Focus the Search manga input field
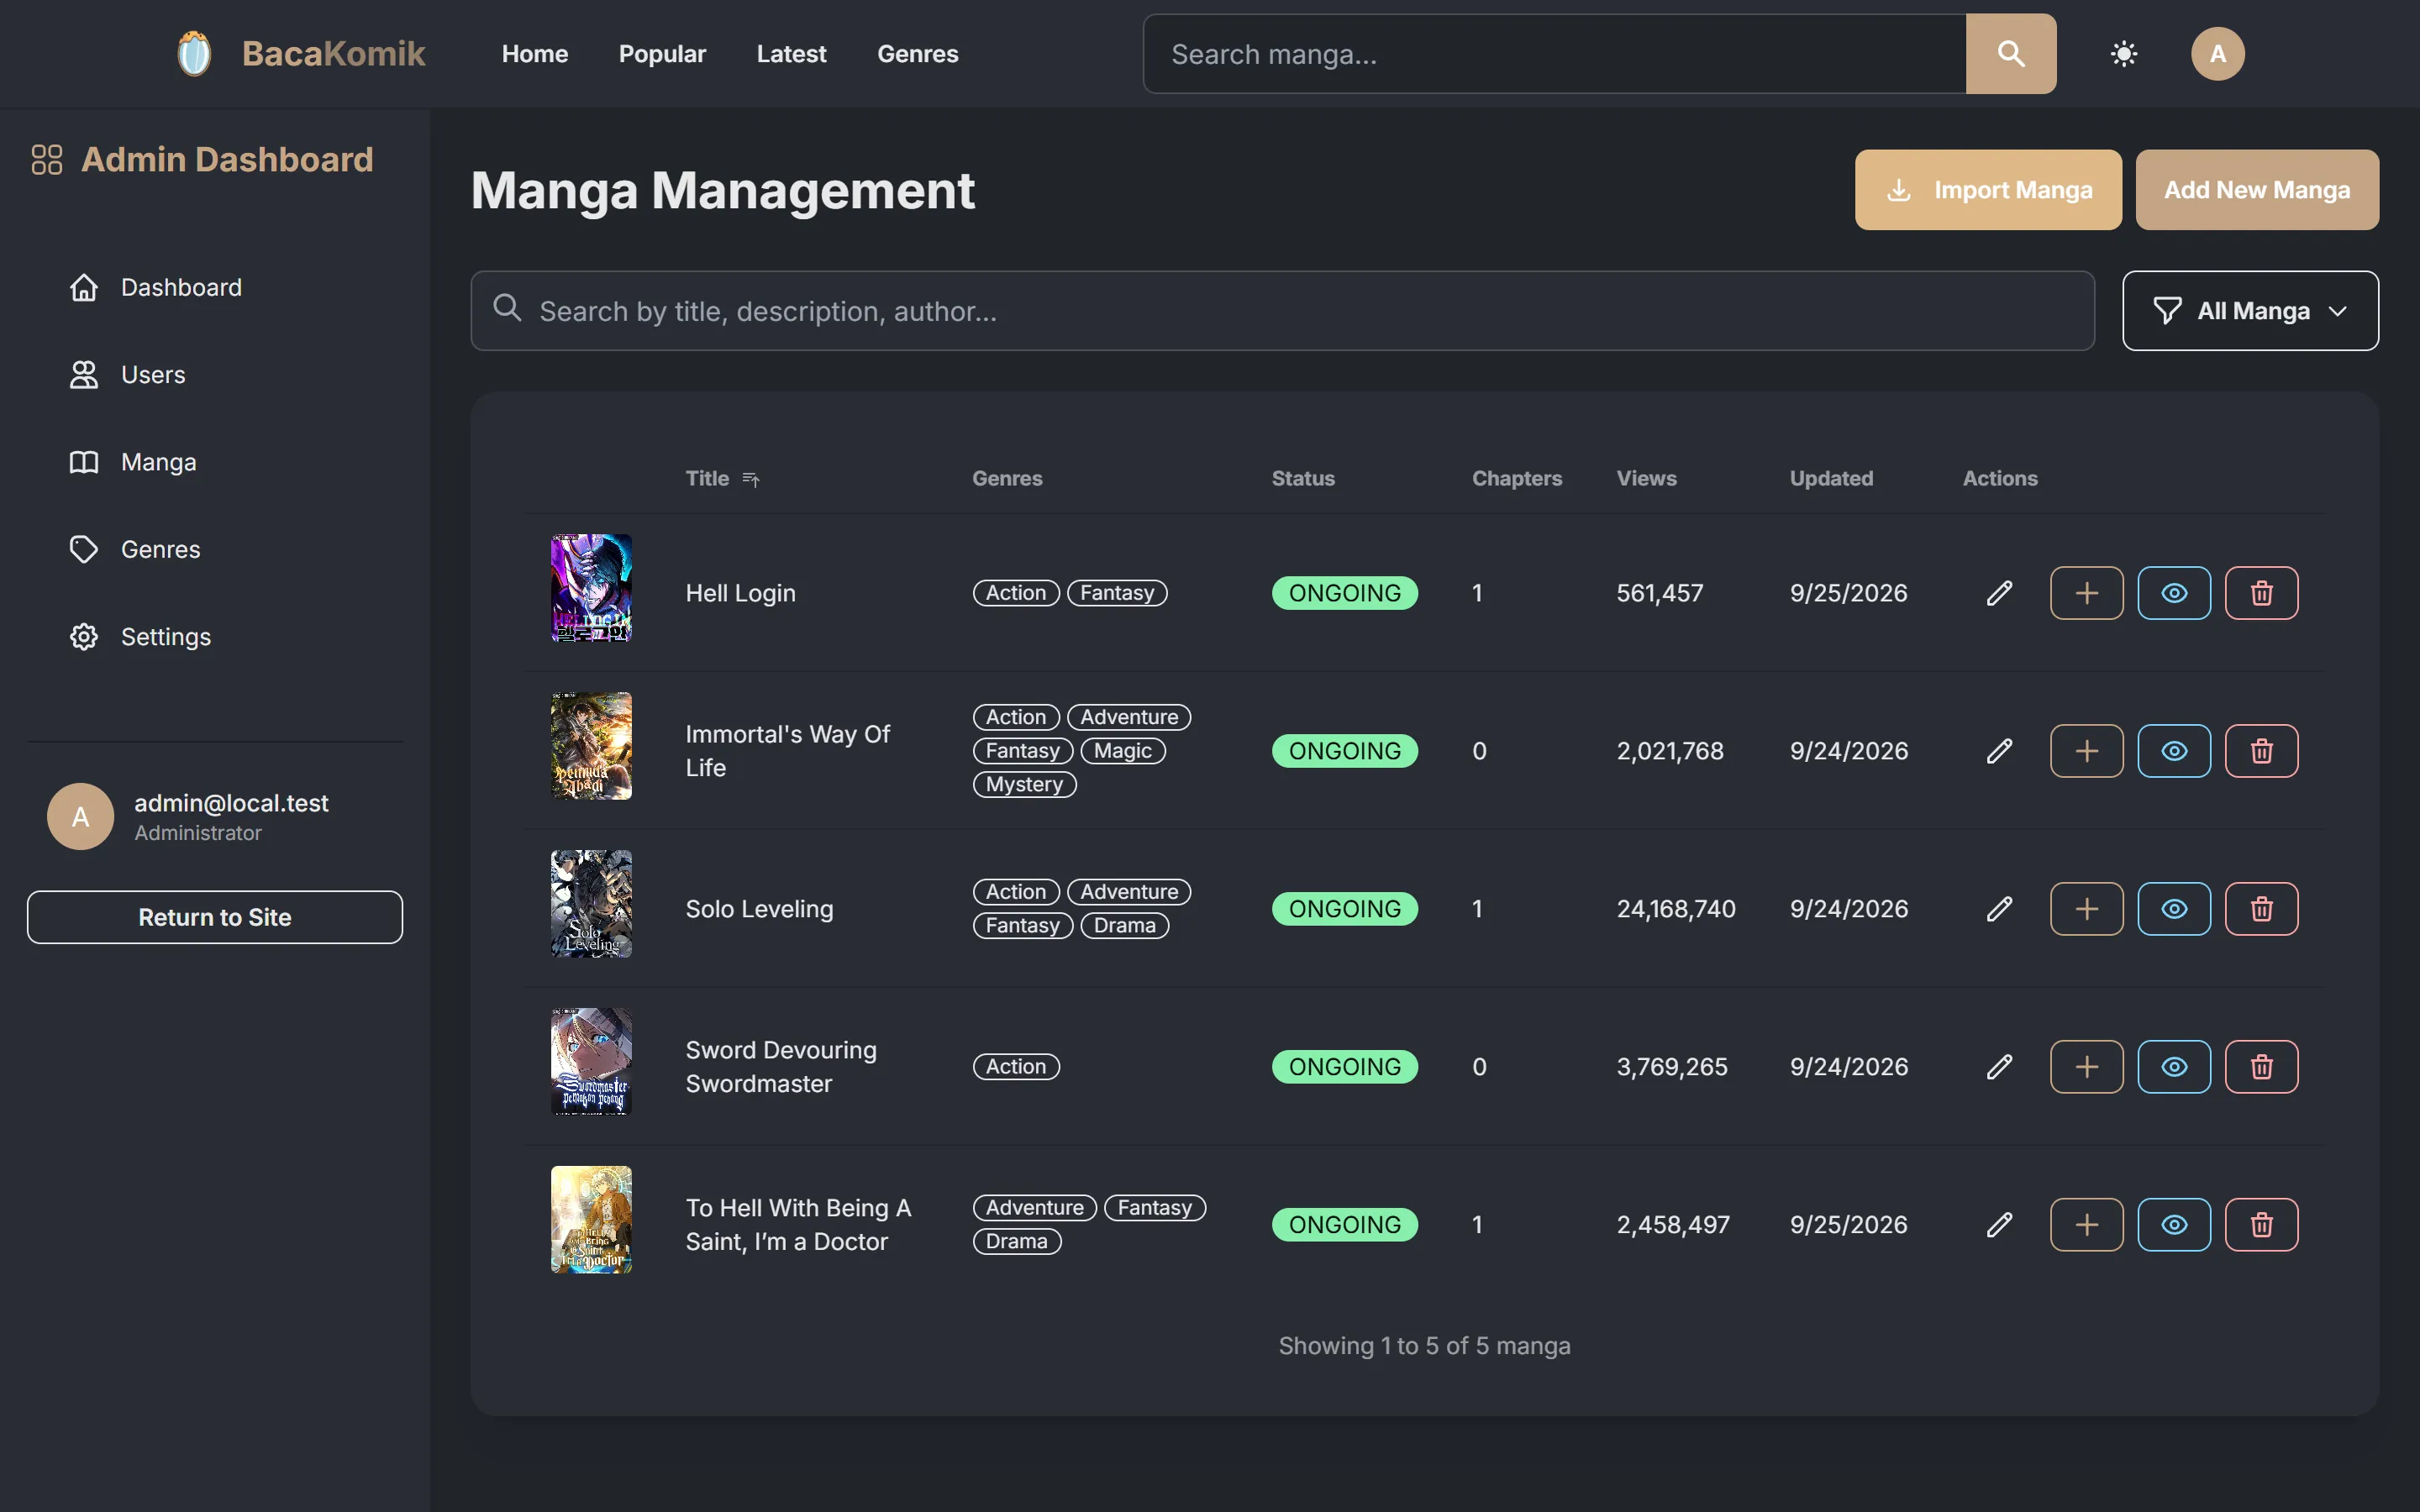Viewport: 2420px width, 1512px height. (x=1555, y=54)
